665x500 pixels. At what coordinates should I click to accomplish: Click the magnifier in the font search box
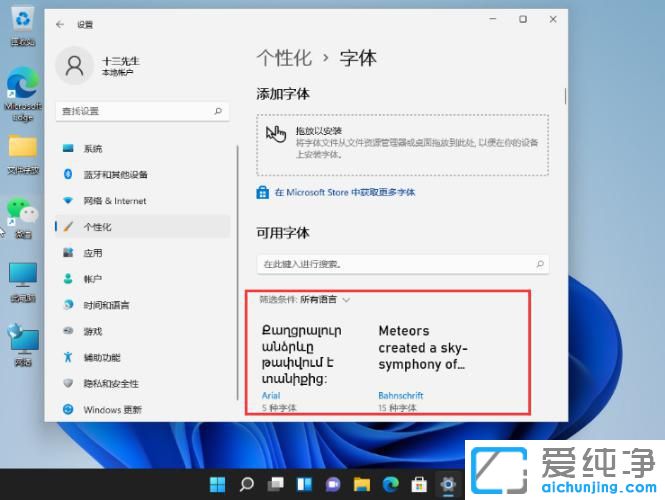[540, 264]
